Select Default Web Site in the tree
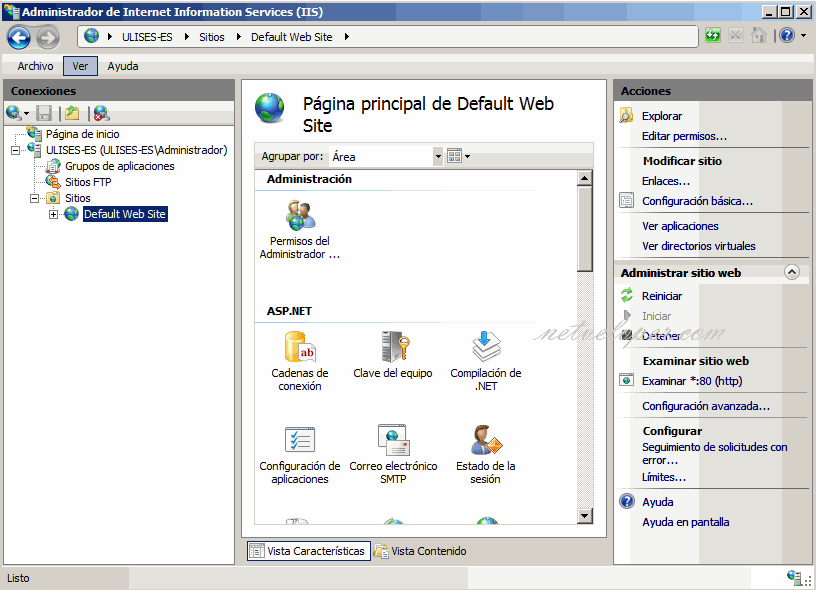 pyautogui.click(x=125, y=214)
